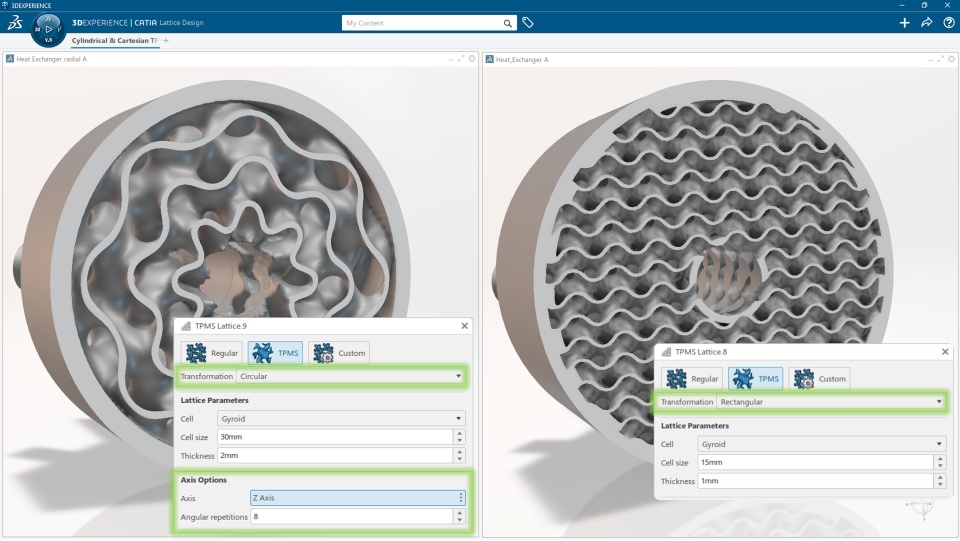Increase the 15mm Cell size stepper
The height and width of the screenshot is (541, 960).
click(940, 459)
